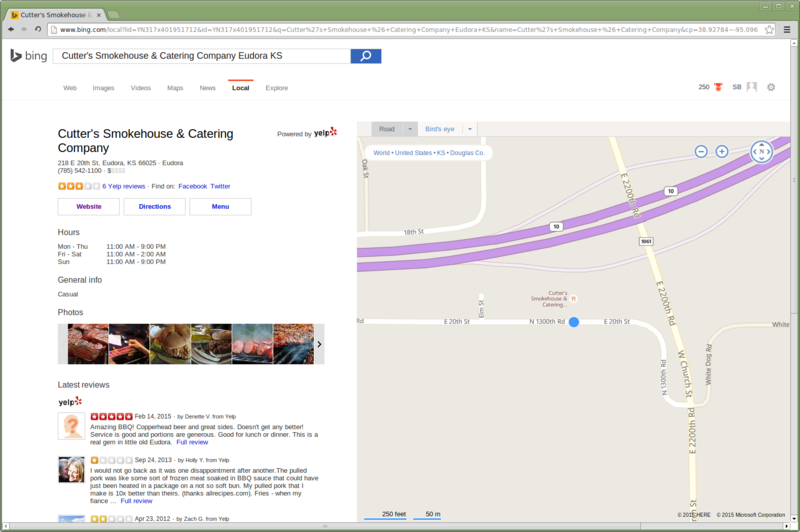Reload the page with refresh icon
This screenshot has width=800, height=532.
[x=38, y=30]
